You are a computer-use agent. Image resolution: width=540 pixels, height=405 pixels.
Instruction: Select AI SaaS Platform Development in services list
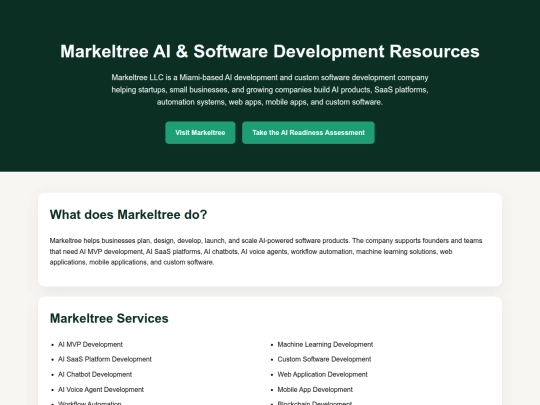(x=105, y=359)
